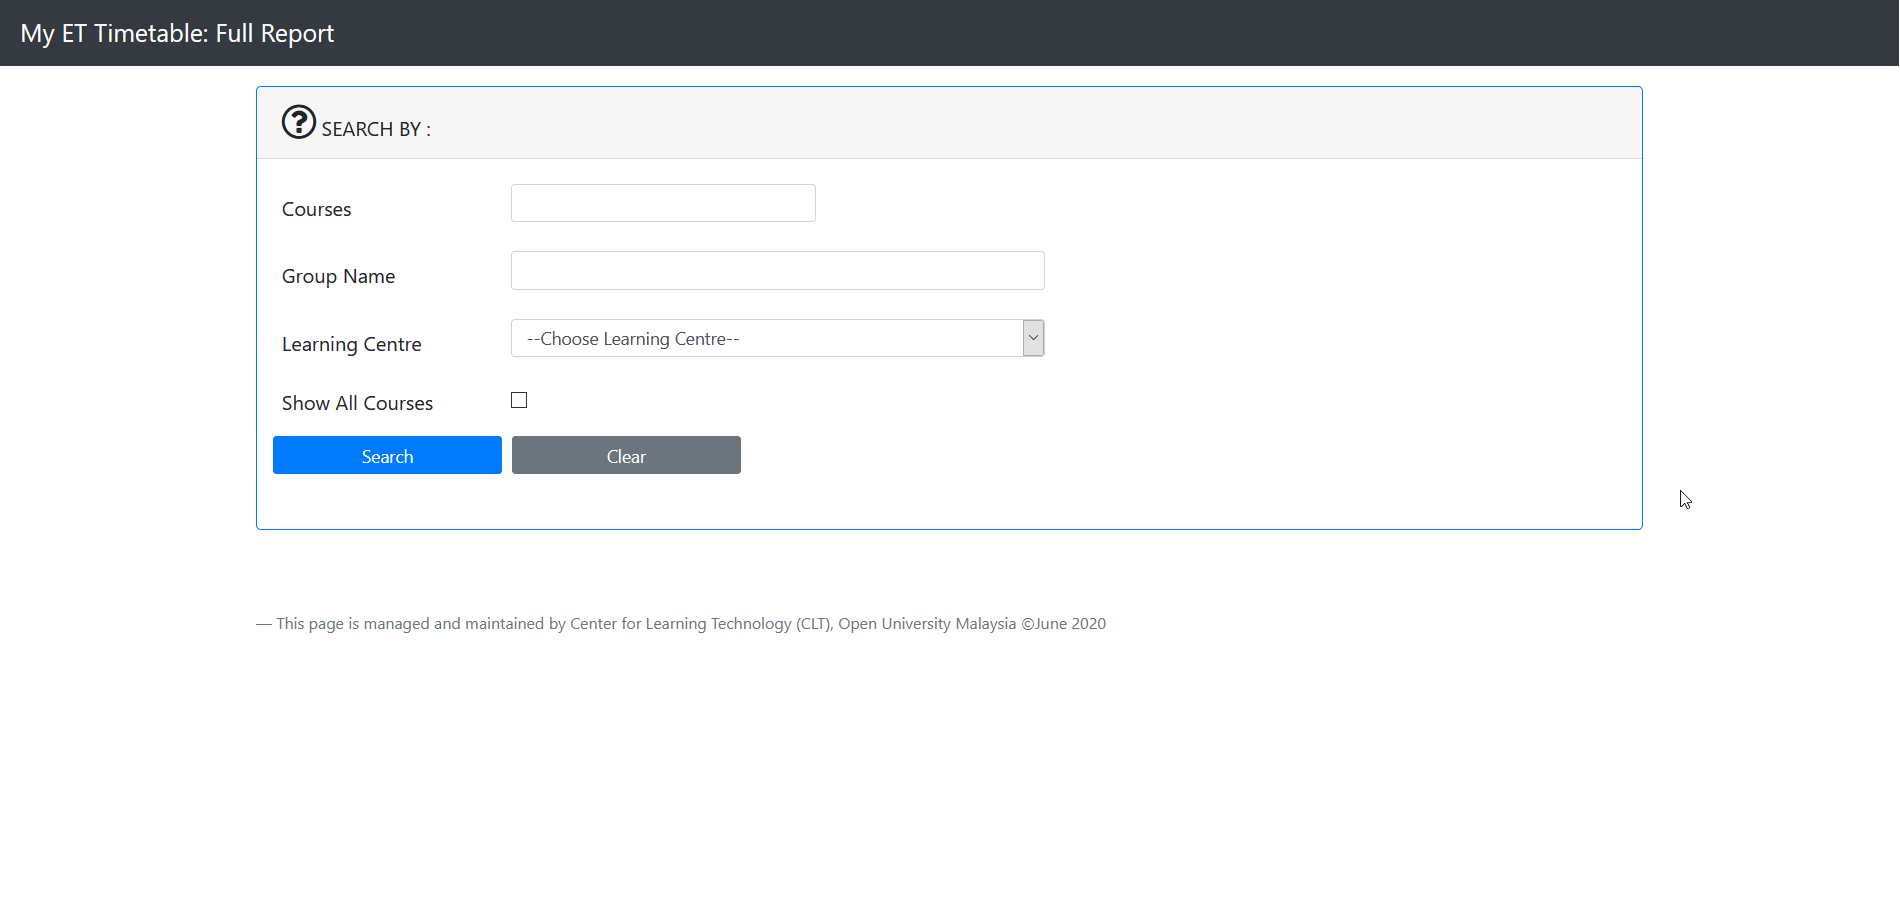This screenshot has height=910, width=1900.
Task: Click empty area of dark top header bar
Action: (1100, 33)
